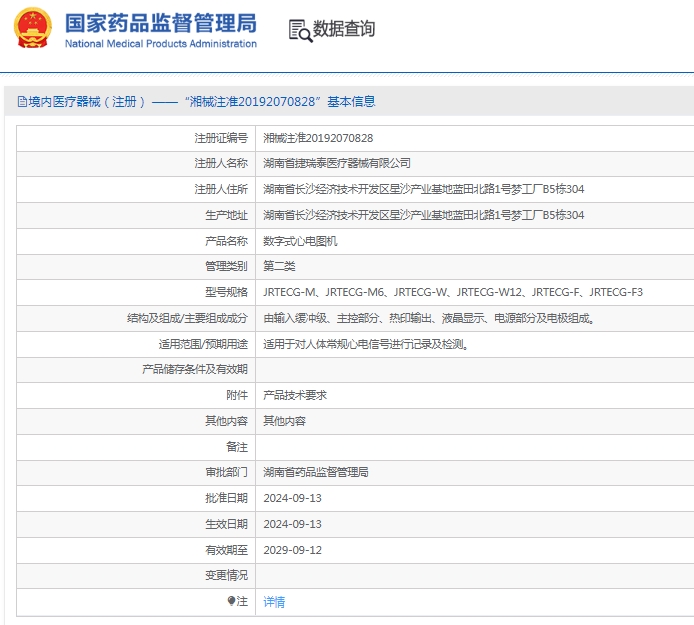Click the national emblem logo
Screen dimensions: 694x625
click(x=33, y=28)
